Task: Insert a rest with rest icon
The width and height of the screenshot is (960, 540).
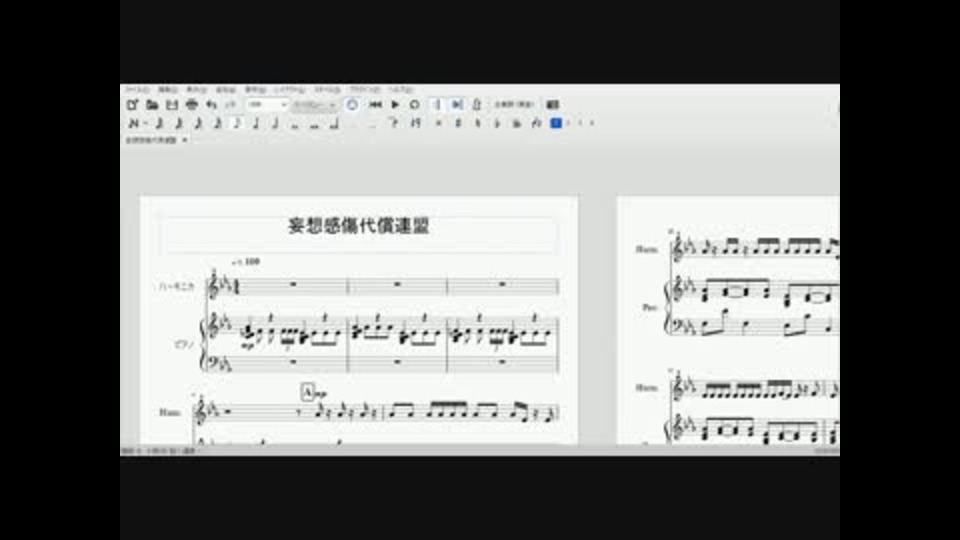Action: pyautogui.click(x=415, y=123)
